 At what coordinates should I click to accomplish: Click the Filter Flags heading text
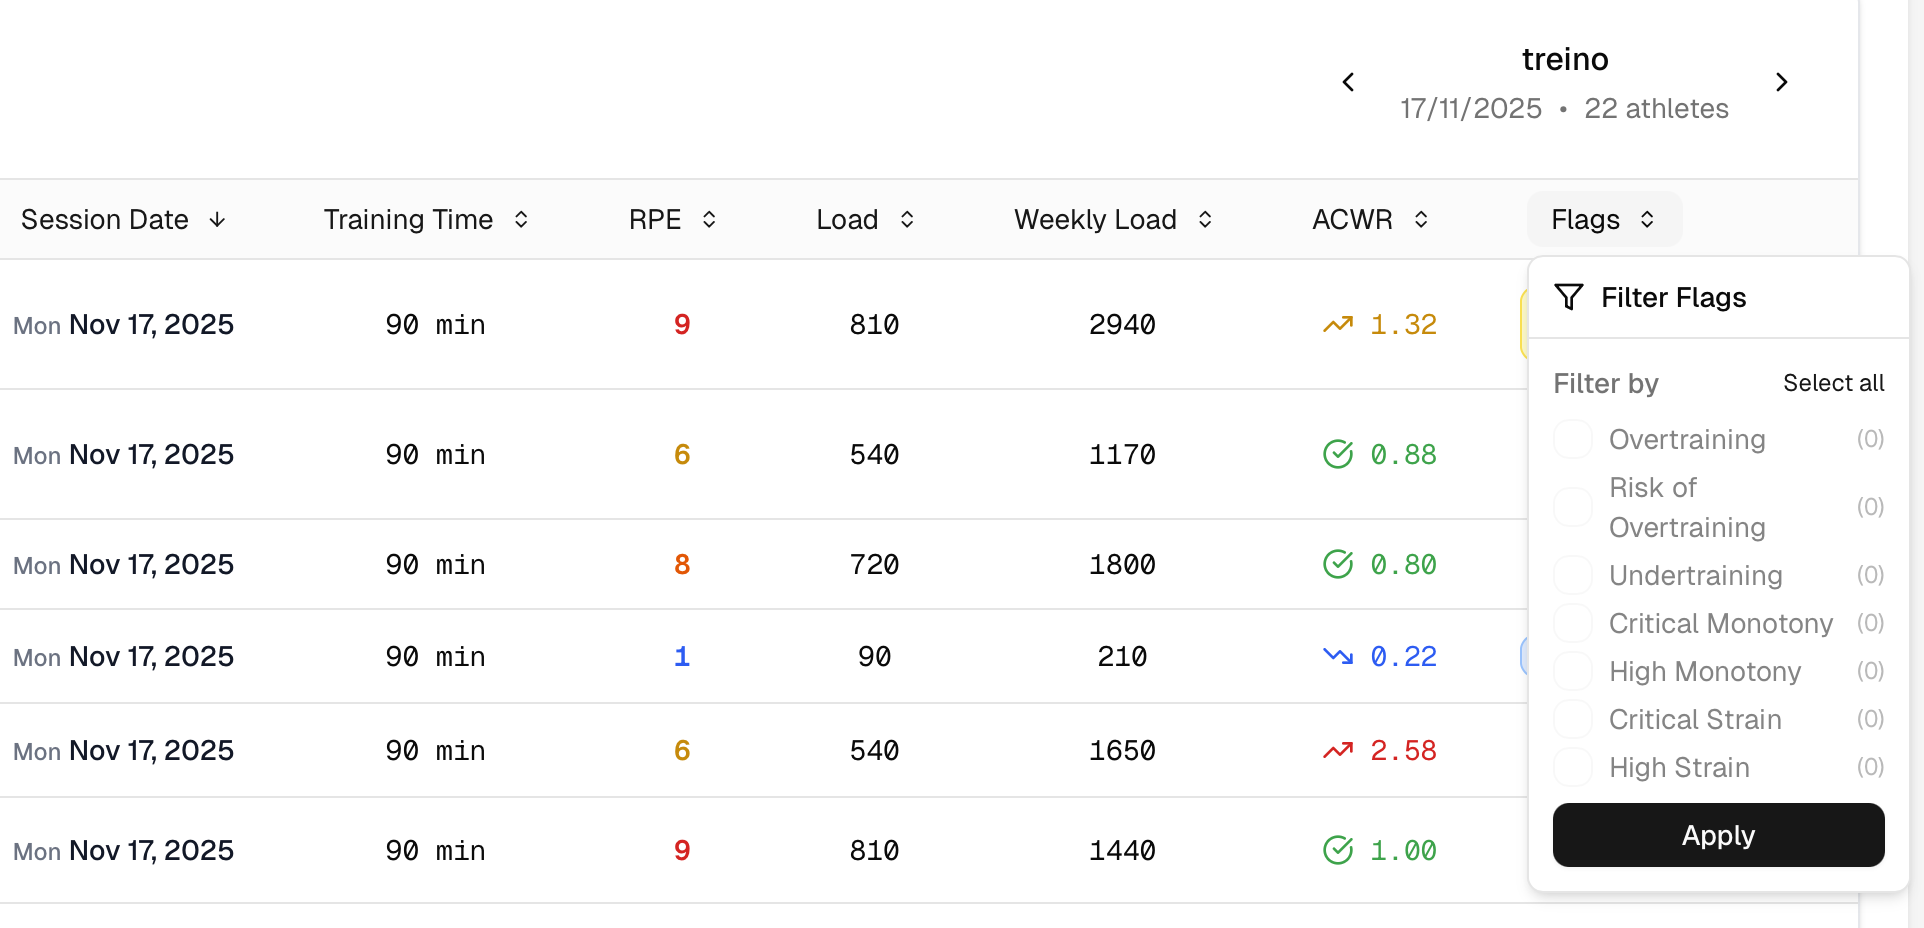(1673, 297)
